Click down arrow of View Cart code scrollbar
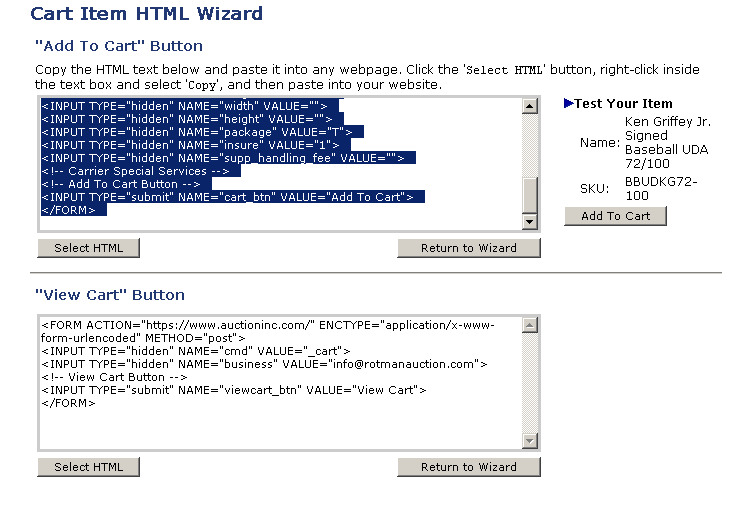 tap(530, 440)
